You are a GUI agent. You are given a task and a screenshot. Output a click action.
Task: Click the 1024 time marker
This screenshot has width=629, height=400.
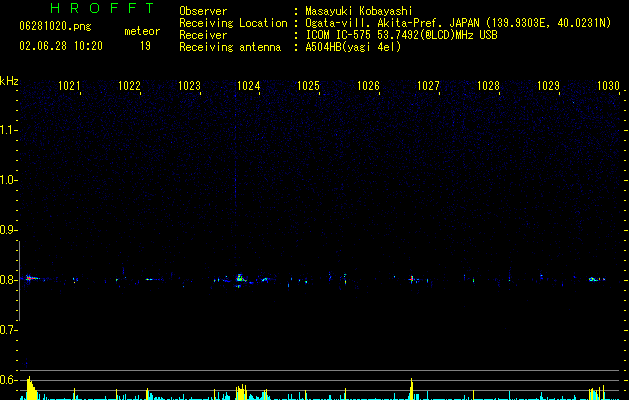tap(249, 86)
